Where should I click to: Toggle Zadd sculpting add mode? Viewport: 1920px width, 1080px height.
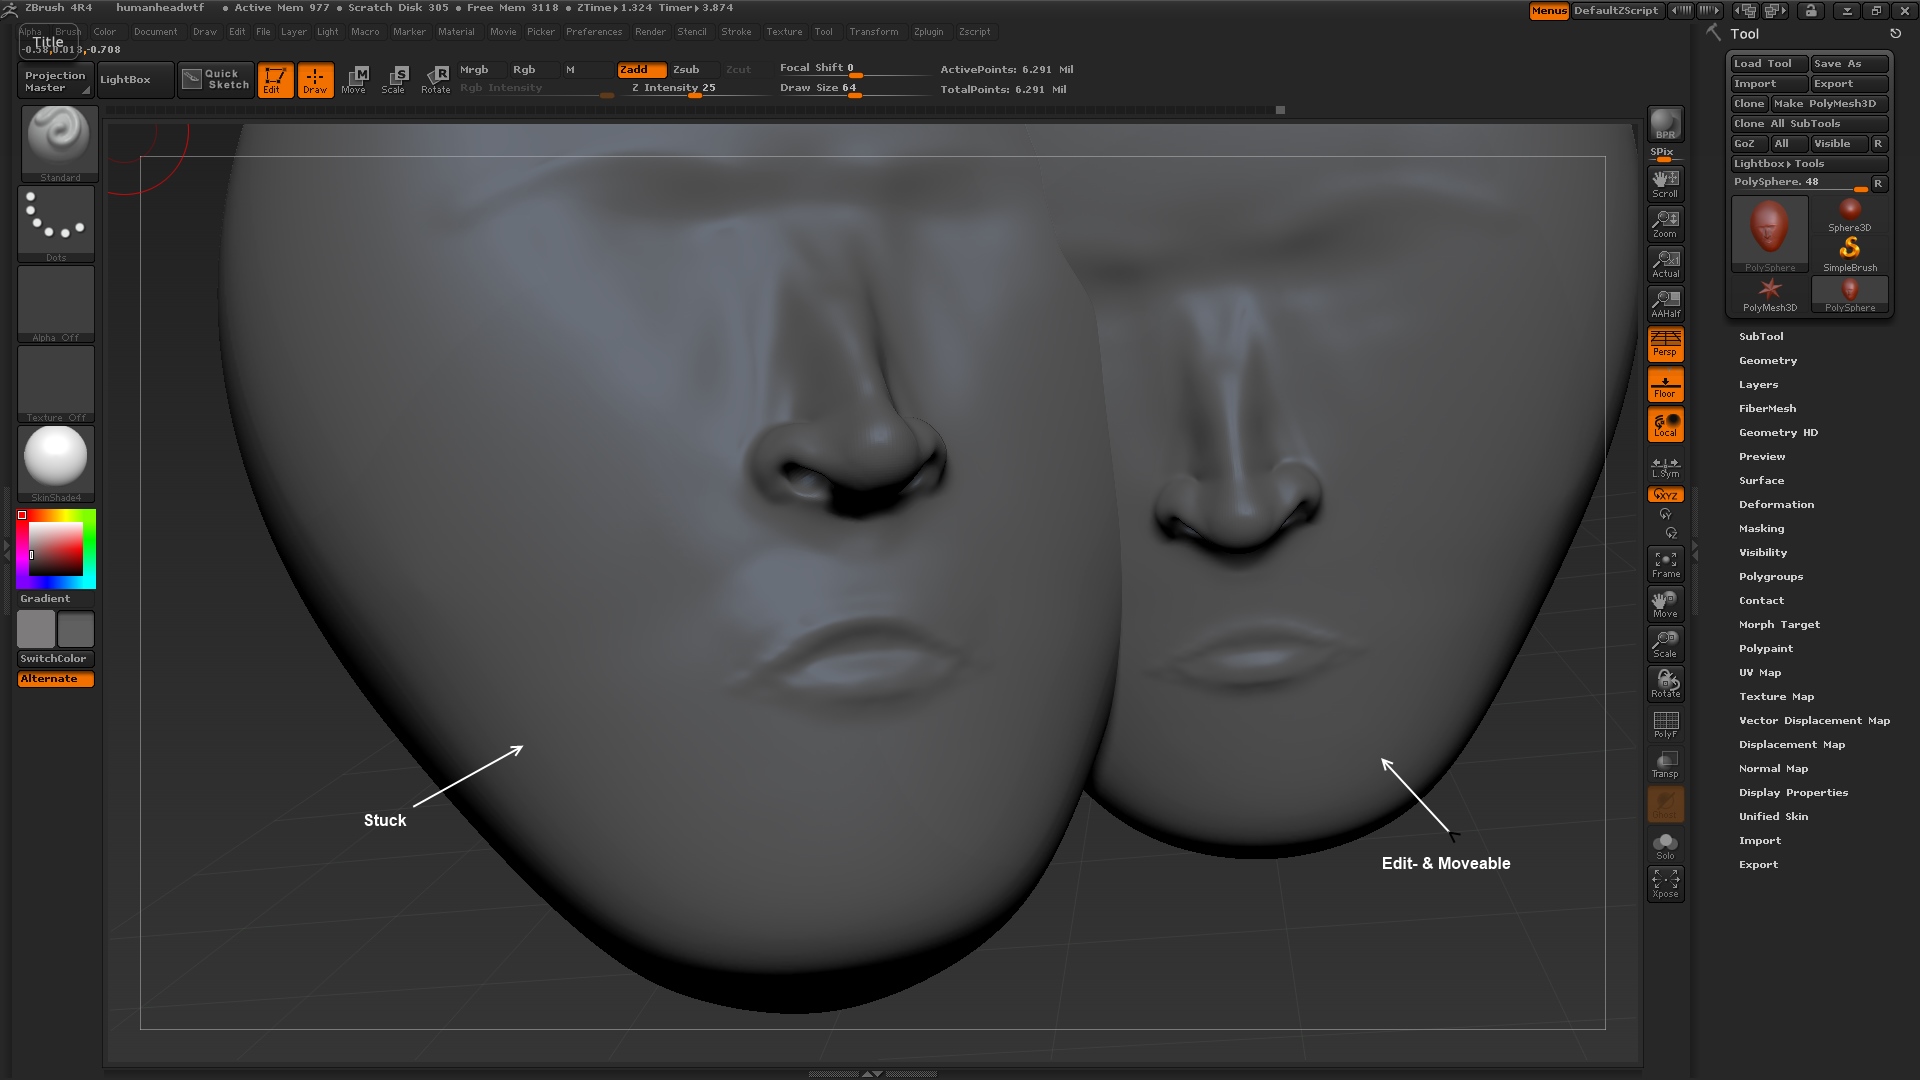click(634, 69)
